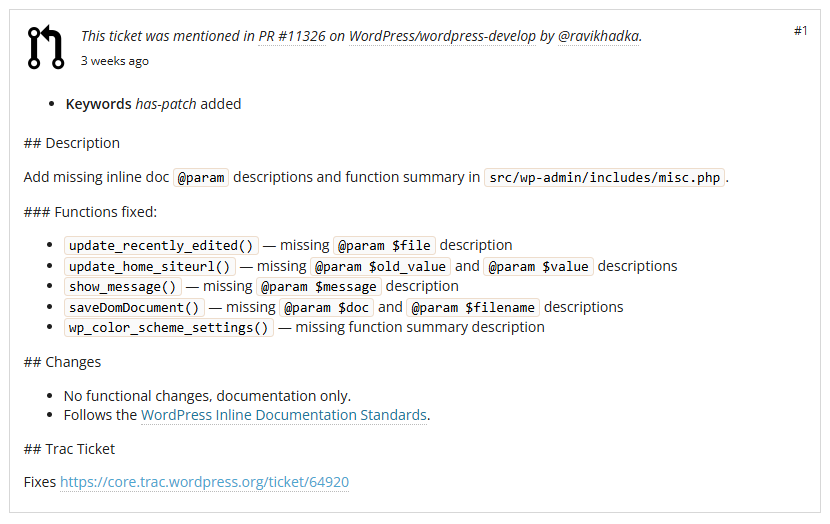Click the update_home_siteurl() code label
This screenshot has height=524, width=830.
(x=149, y=266)
